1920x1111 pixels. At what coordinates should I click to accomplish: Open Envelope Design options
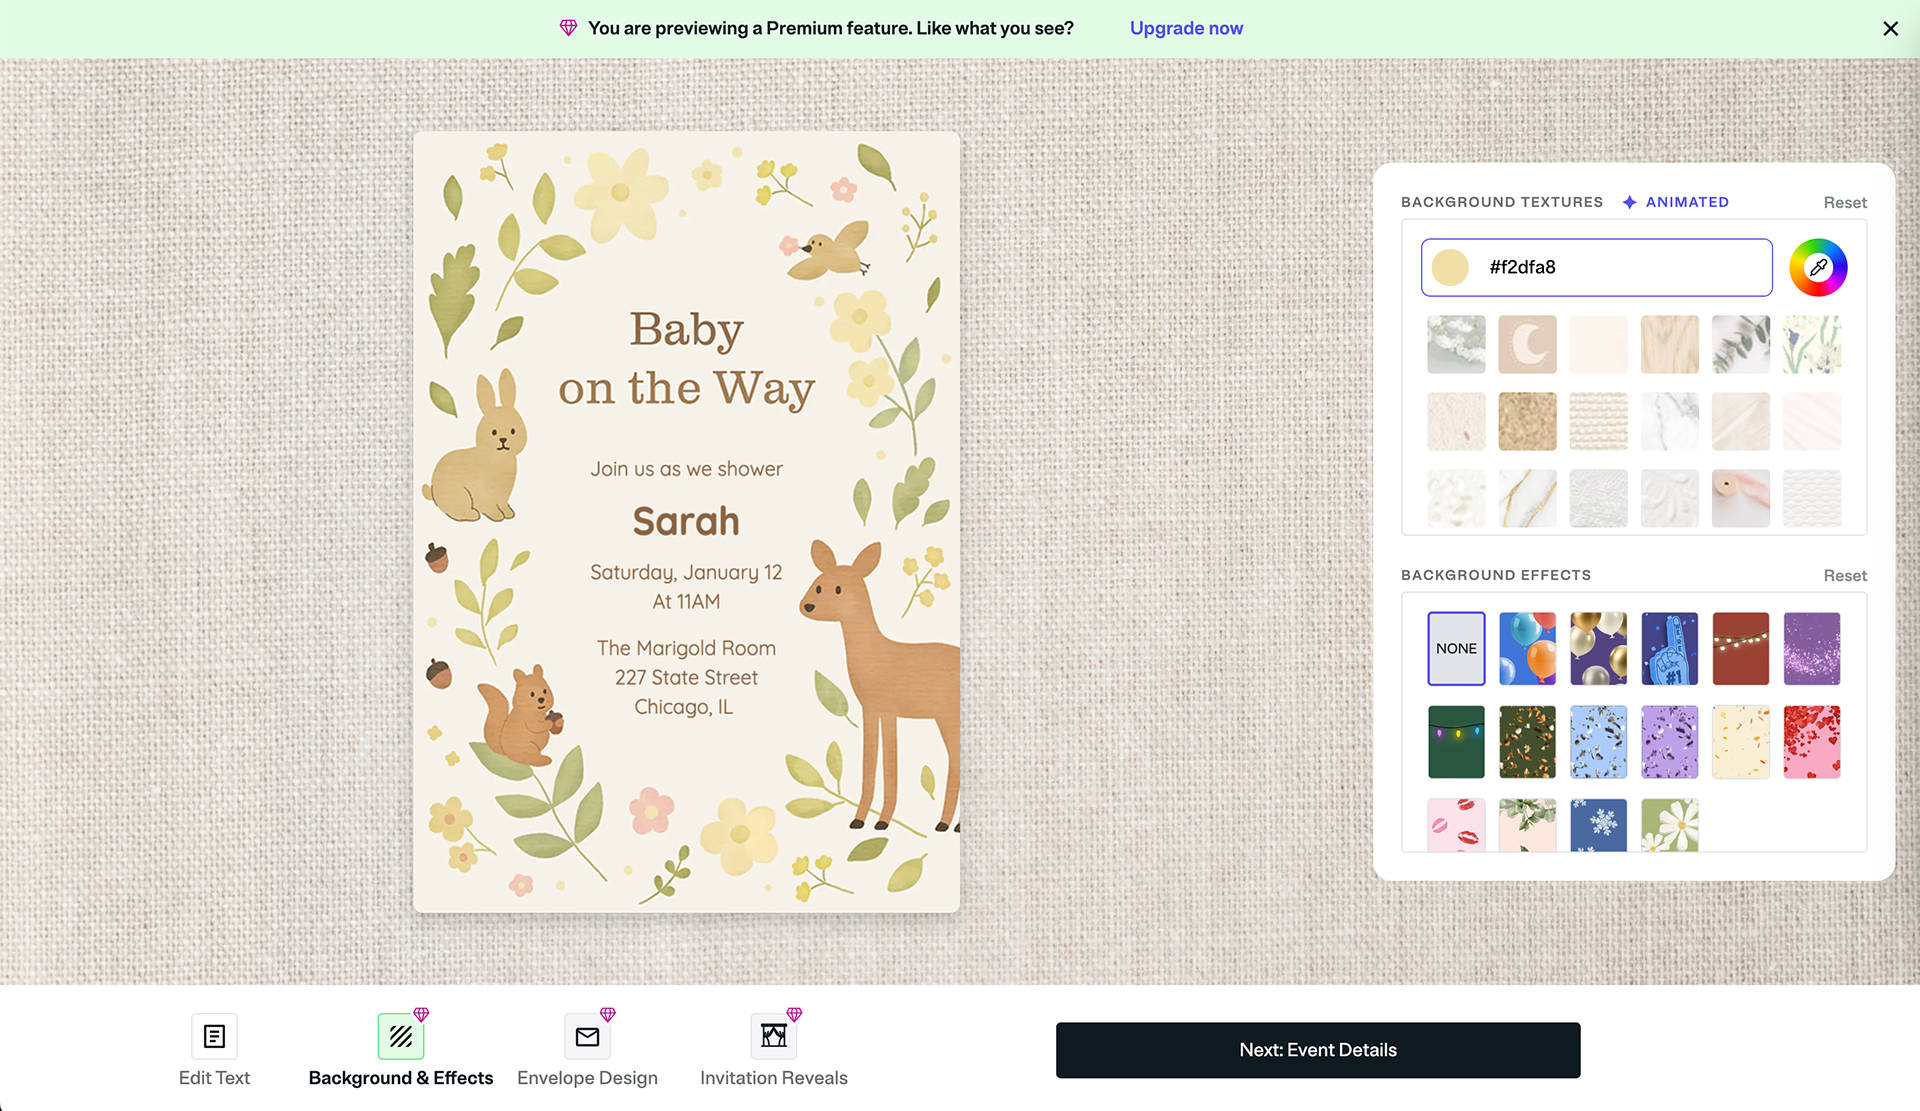pos(587,1037)
